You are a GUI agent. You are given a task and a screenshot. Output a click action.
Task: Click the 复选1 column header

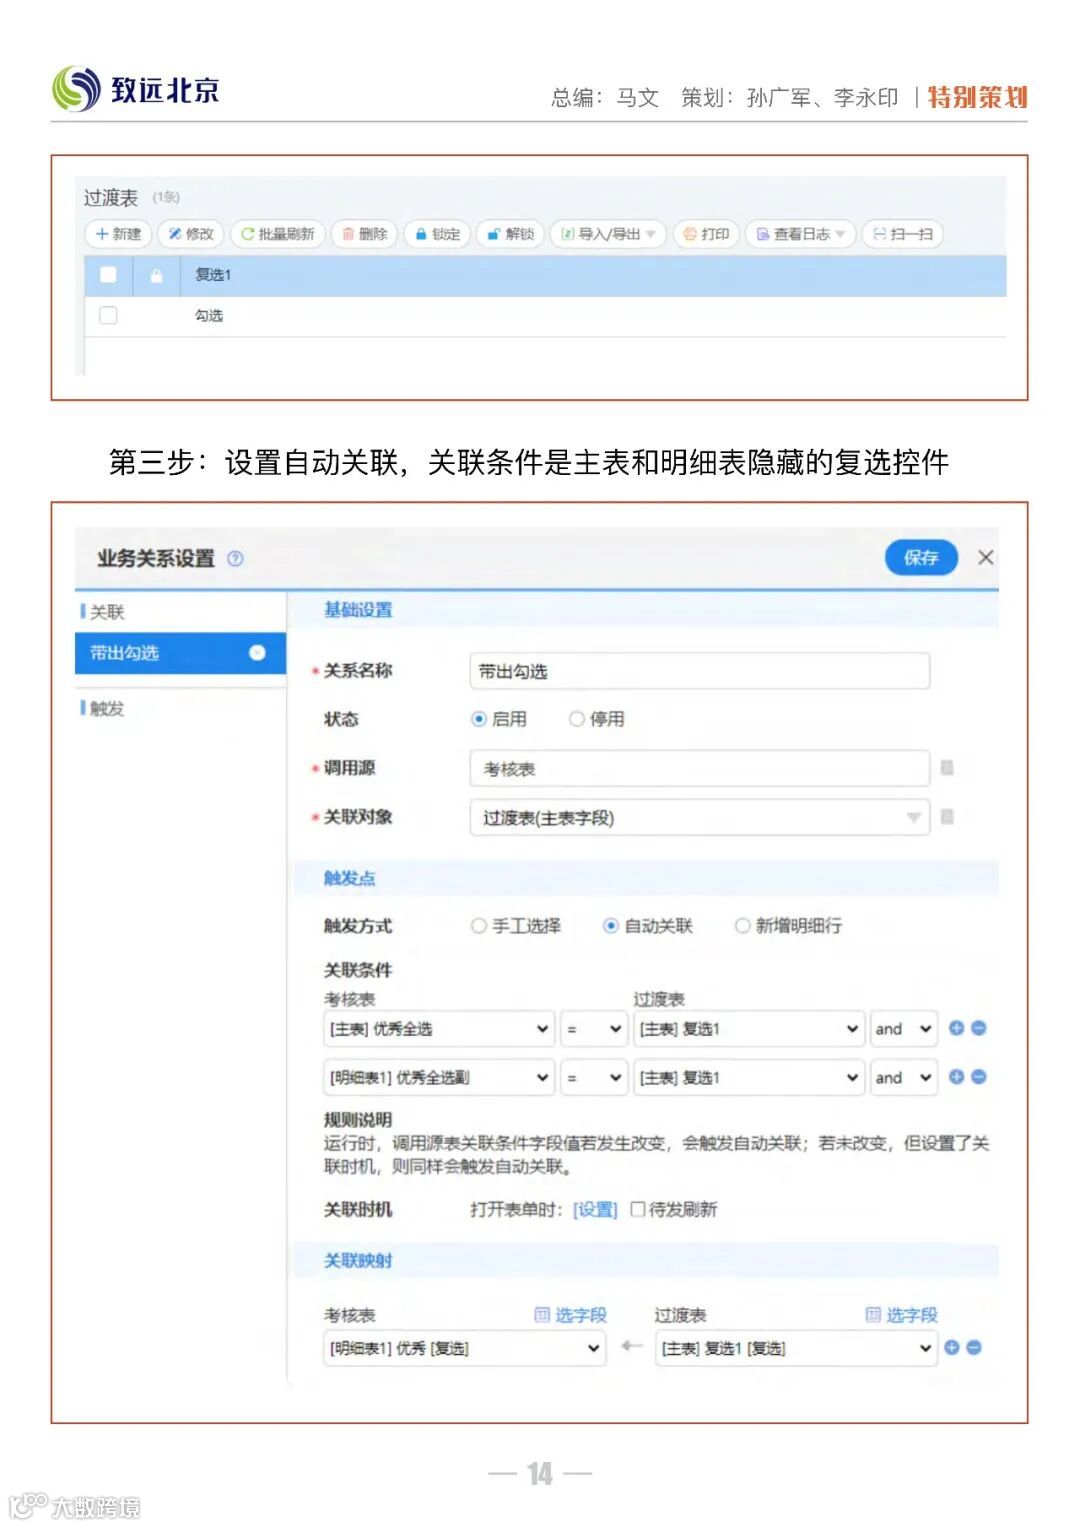(213, 275)
